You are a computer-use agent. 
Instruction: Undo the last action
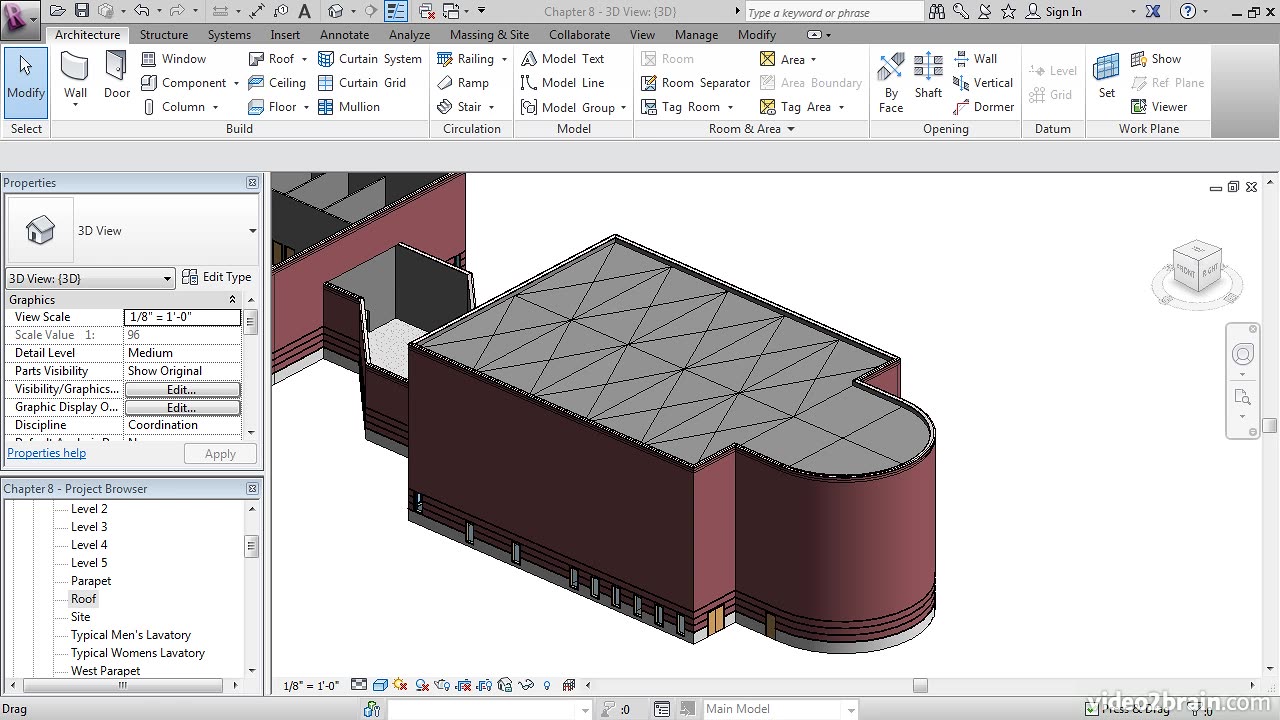click(x=141, y=11)
